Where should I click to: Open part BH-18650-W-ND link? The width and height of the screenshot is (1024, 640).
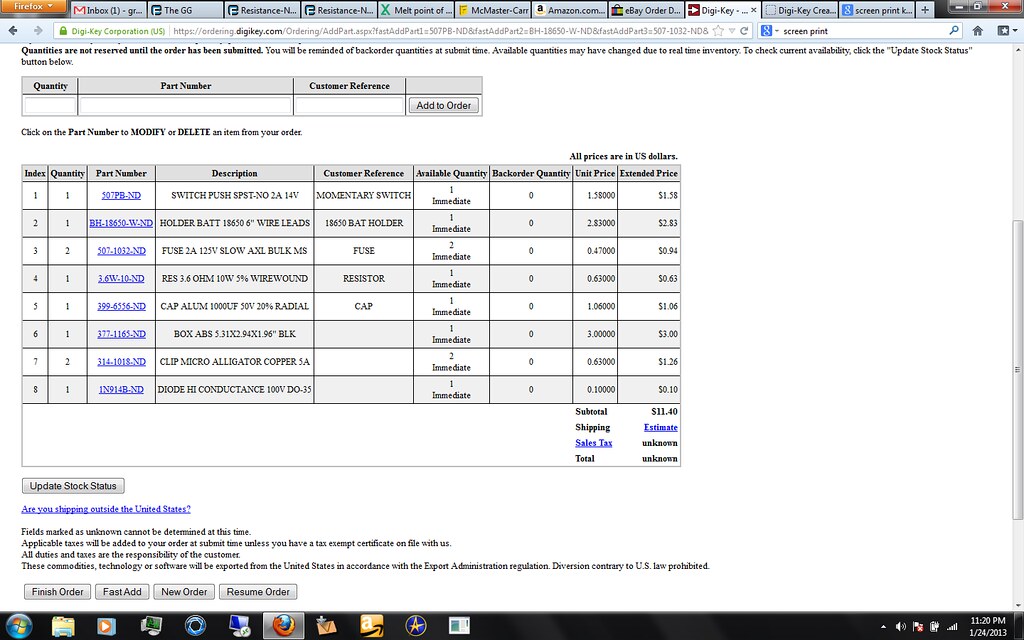coord(121,223)
